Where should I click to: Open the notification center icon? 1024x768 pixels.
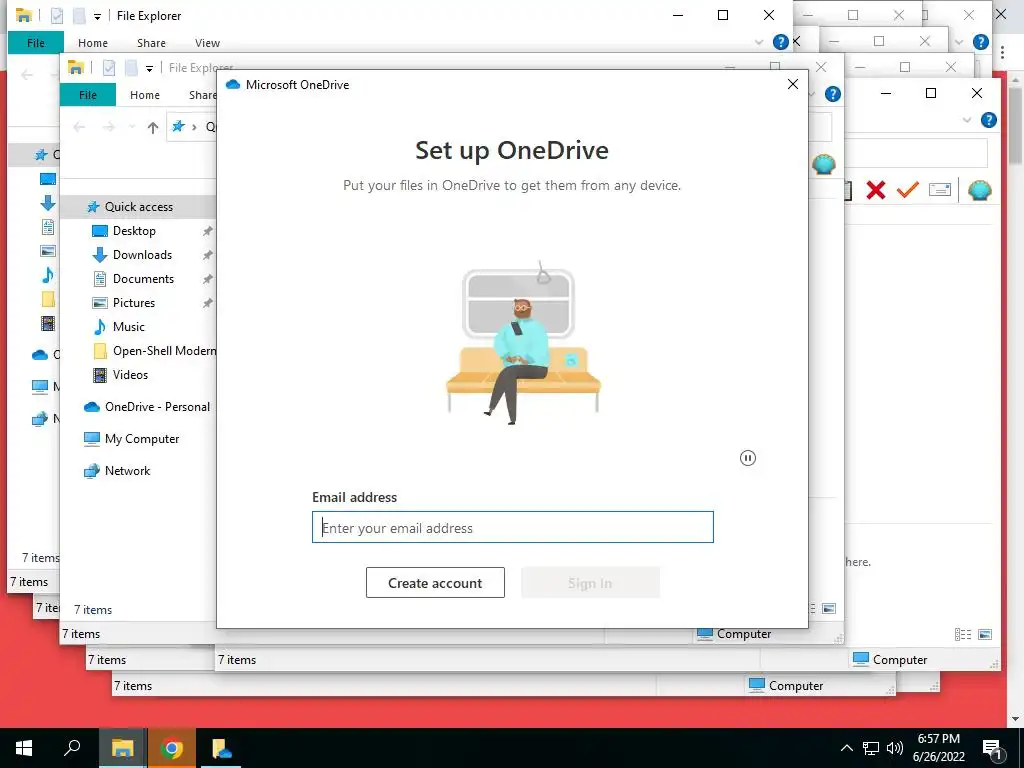(x=992, y=748)
